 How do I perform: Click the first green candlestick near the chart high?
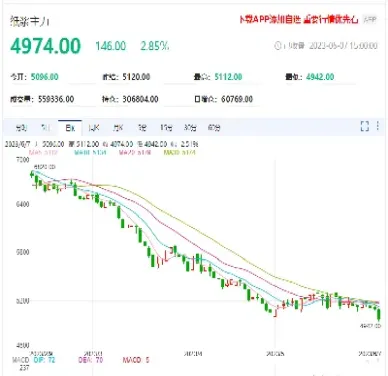[x=32, y=174]
